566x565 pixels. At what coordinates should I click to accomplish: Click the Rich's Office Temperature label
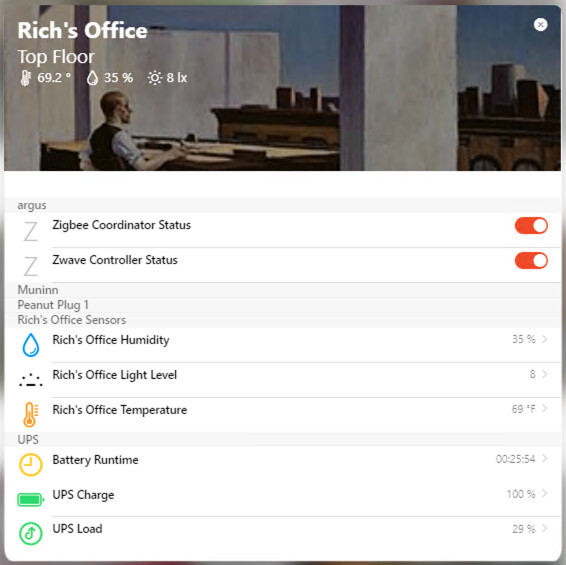pos(120,410)
